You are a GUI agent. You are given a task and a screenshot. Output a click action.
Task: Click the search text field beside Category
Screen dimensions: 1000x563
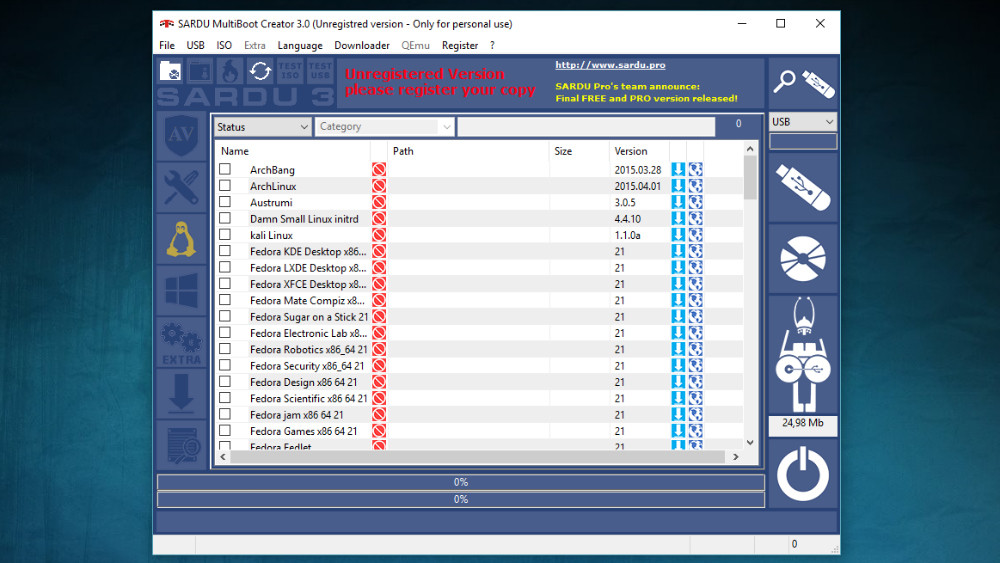point(586,127)
